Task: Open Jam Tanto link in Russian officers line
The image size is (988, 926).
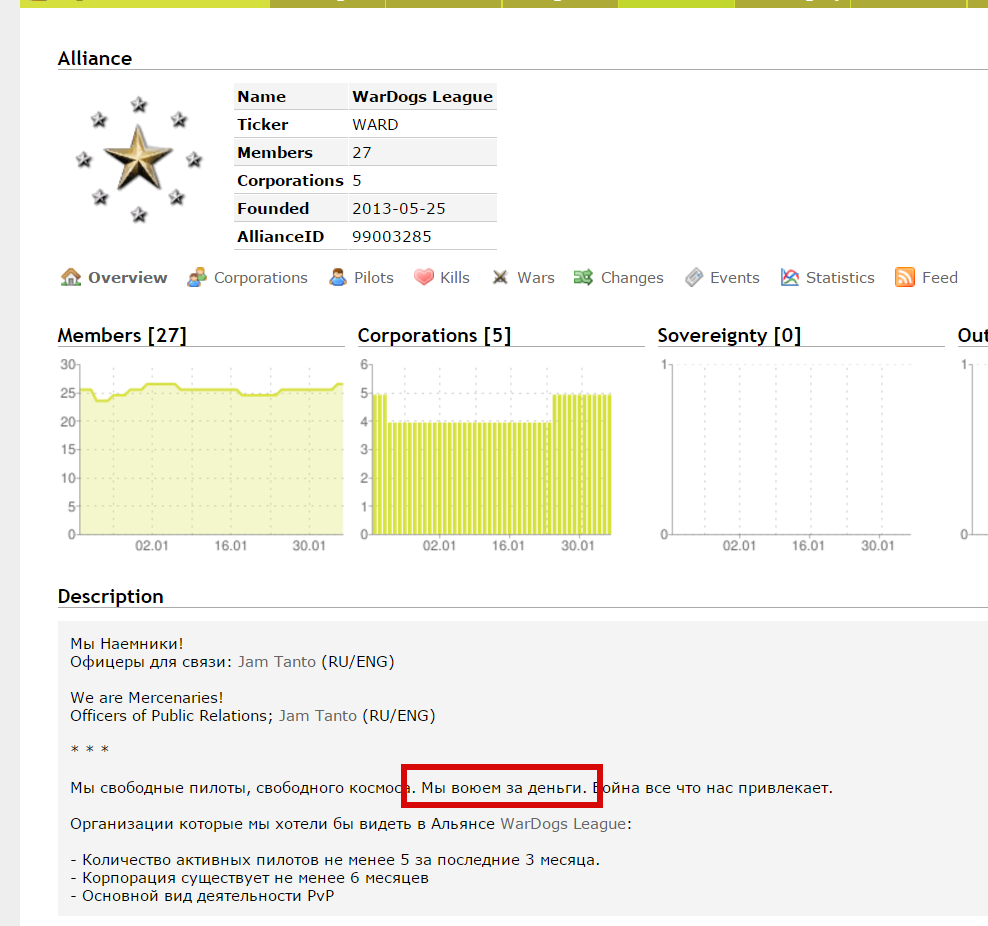Action: [x=277, y=661]
